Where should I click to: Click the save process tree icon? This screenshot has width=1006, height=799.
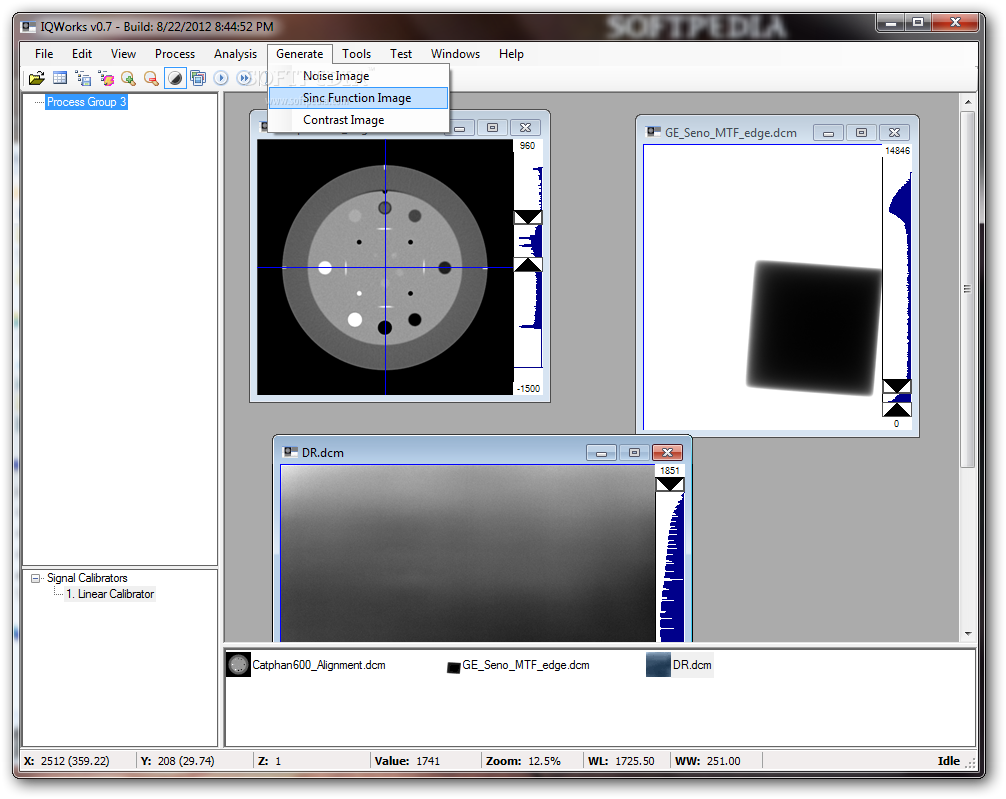pos(83,78)
